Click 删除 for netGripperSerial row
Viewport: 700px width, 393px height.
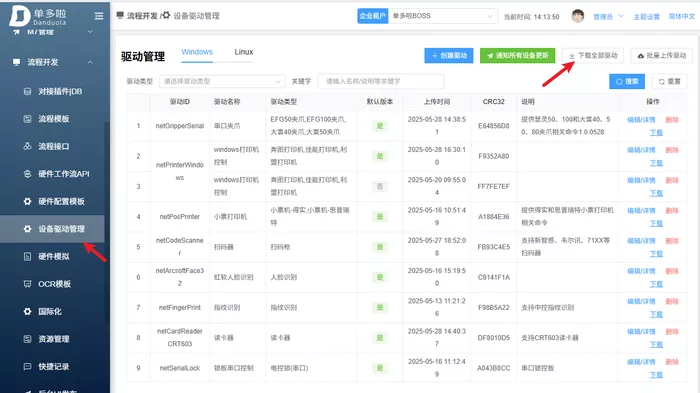pyautogui.click(x=671, y=120)
